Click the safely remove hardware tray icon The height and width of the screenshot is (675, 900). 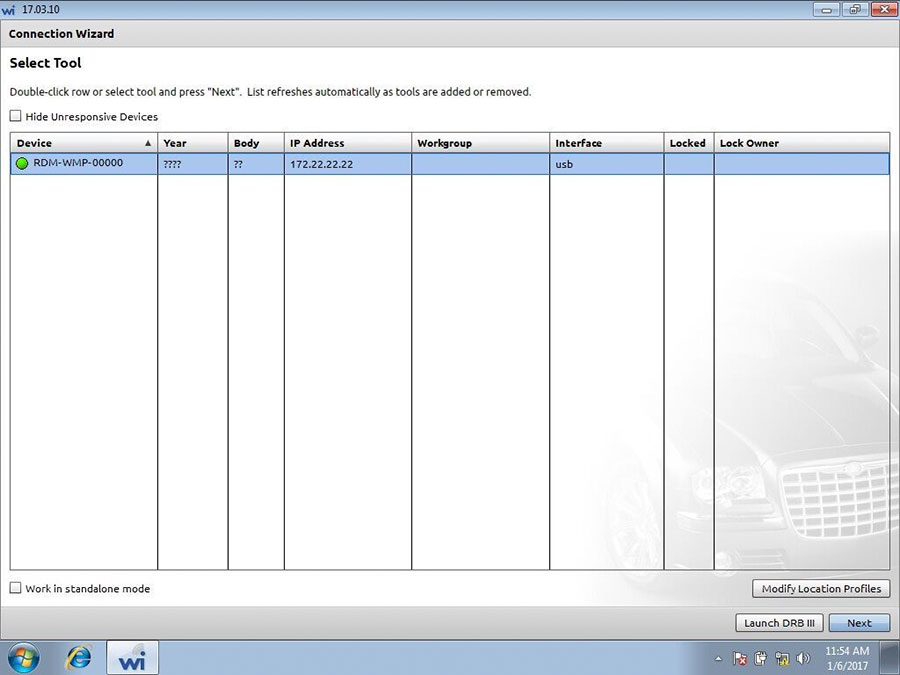coord(761,658)
